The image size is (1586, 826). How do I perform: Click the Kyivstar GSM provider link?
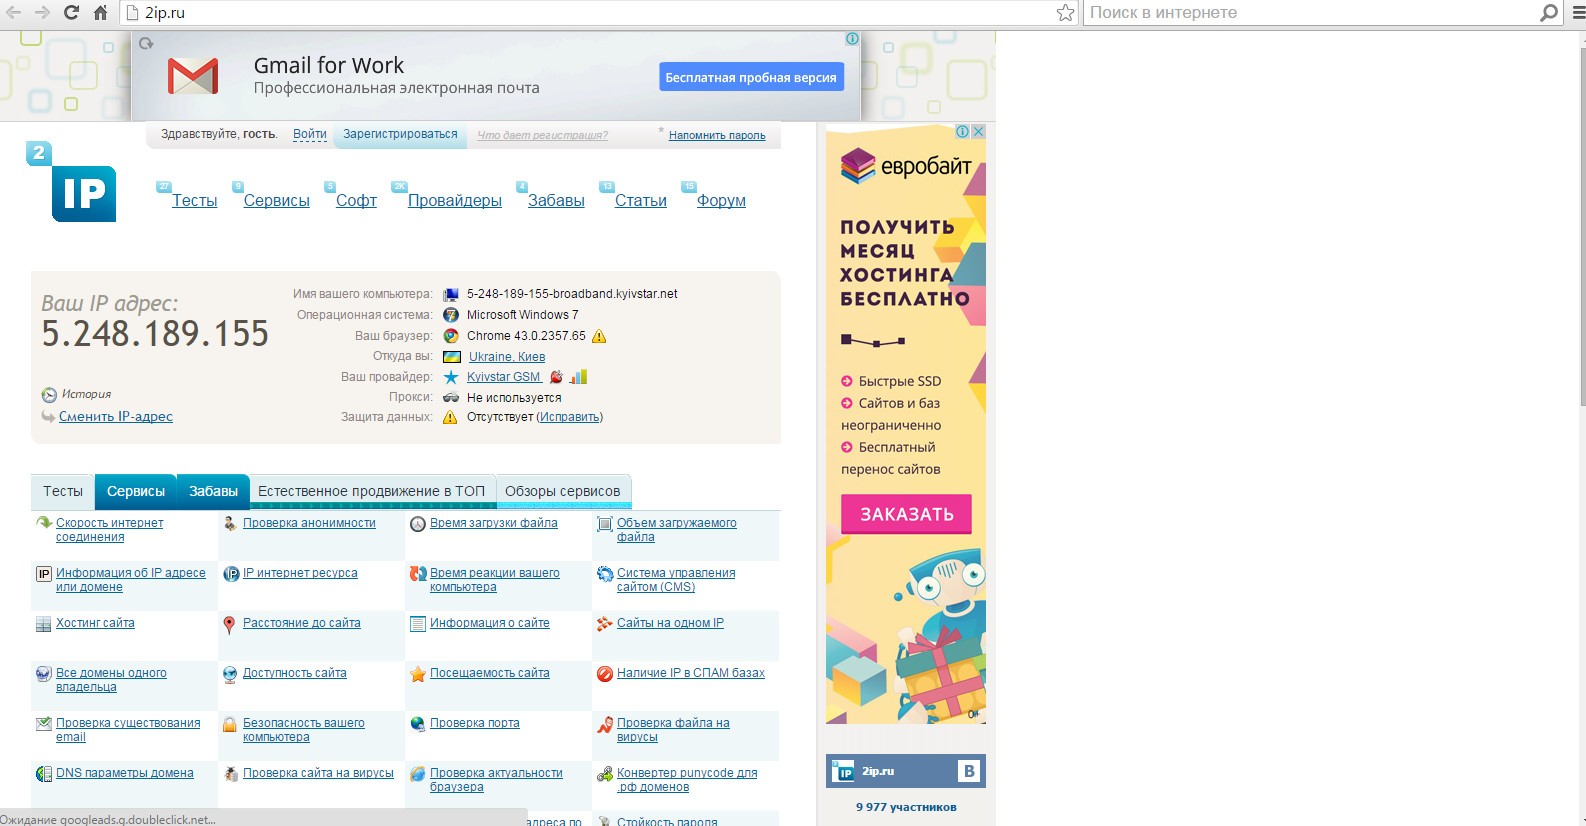(x=504, y=377)
